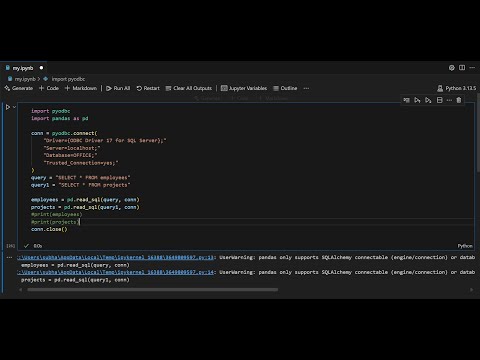480x360 pixels.
Task: Open notebook editor settings icon at top right
Action: 452,68
